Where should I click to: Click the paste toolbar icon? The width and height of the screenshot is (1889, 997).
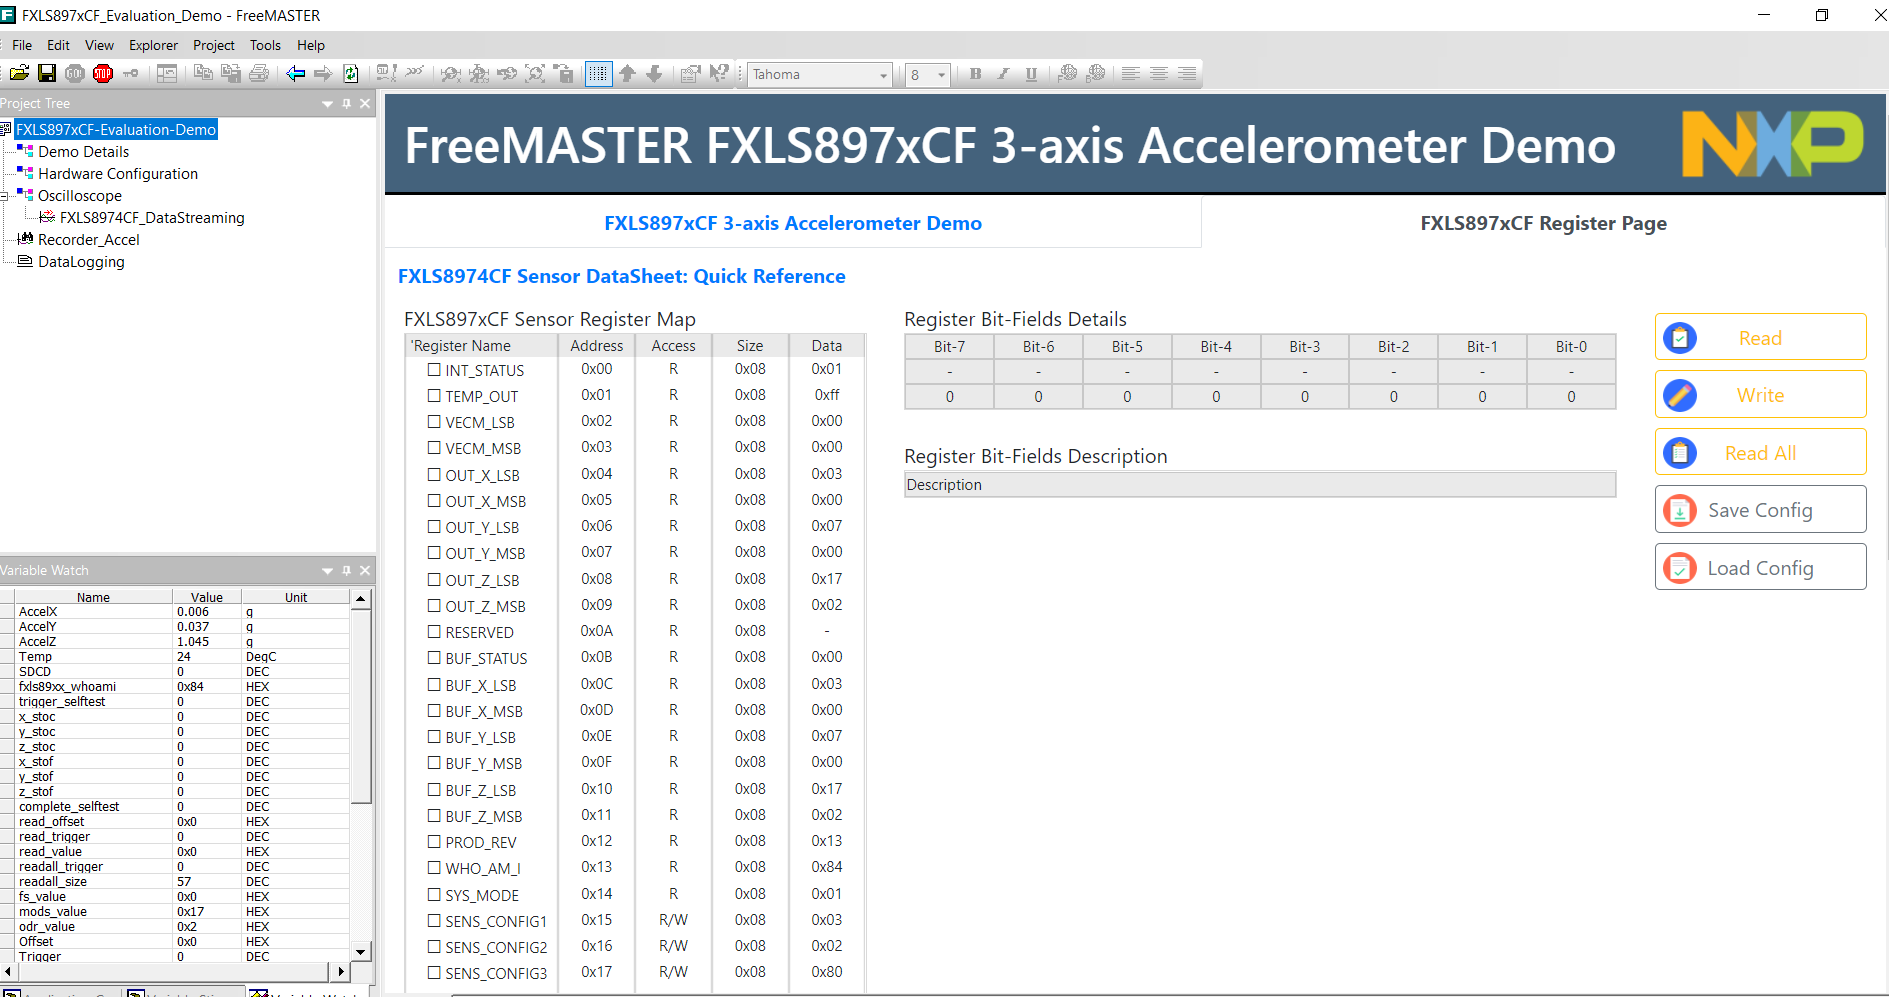231,73
